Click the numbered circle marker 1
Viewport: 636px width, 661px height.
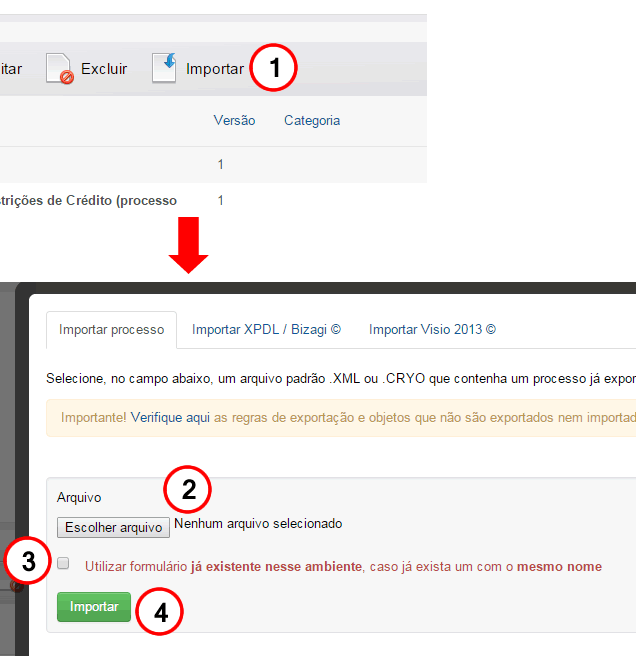[x=273, y=69]
